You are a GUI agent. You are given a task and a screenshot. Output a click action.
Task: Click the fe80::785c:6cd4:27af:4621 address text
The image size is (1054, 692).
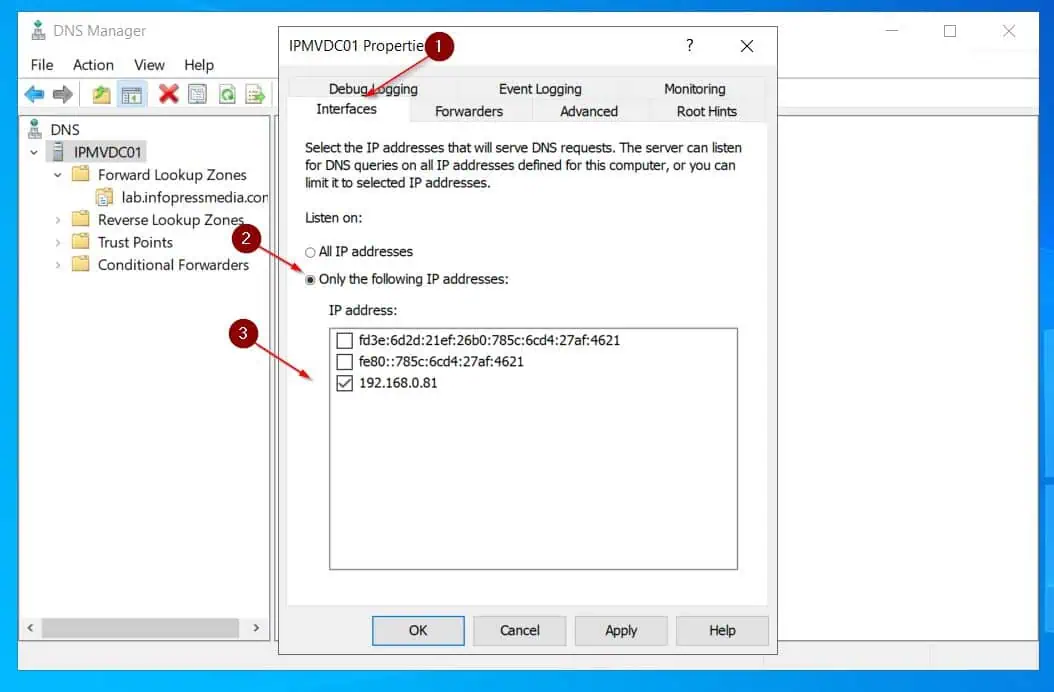click(x=441, y=361)
